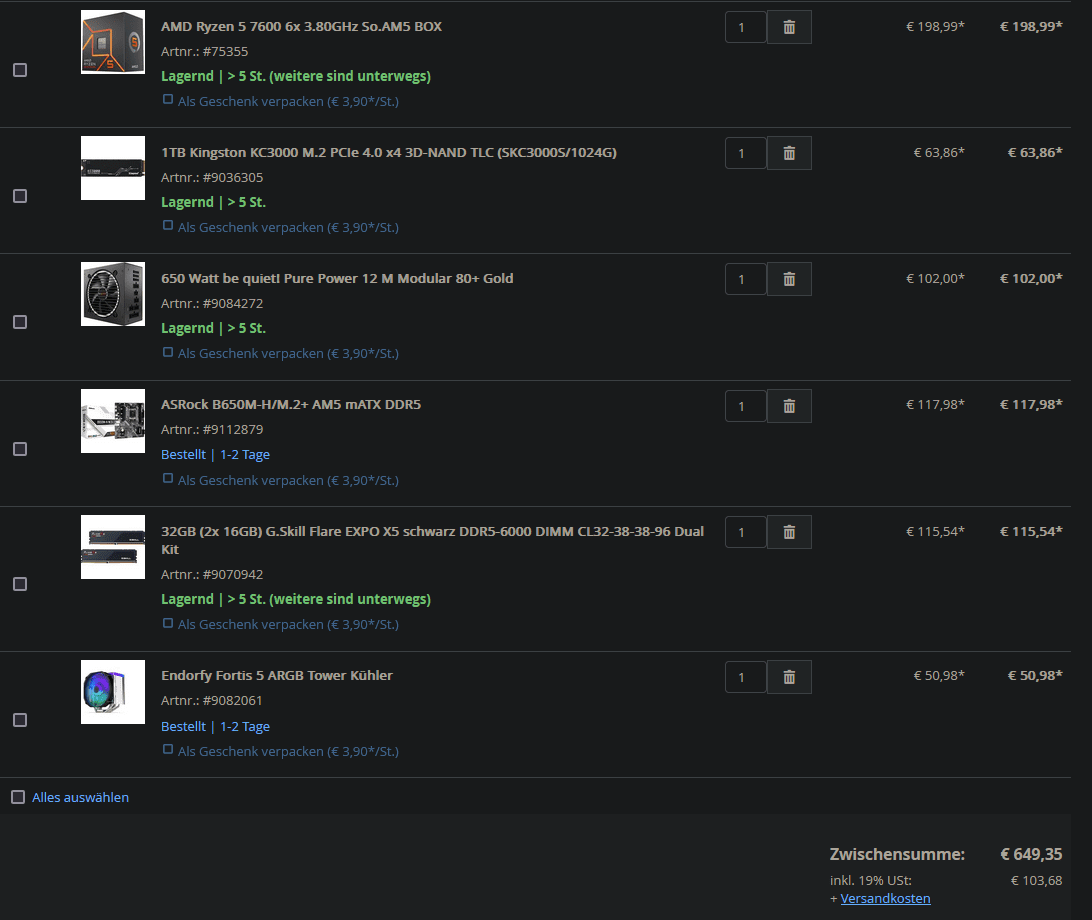Click the Kingston SSD thumbnail image
The width and height of the screenshot is (1092, 920).
(113, 168)
